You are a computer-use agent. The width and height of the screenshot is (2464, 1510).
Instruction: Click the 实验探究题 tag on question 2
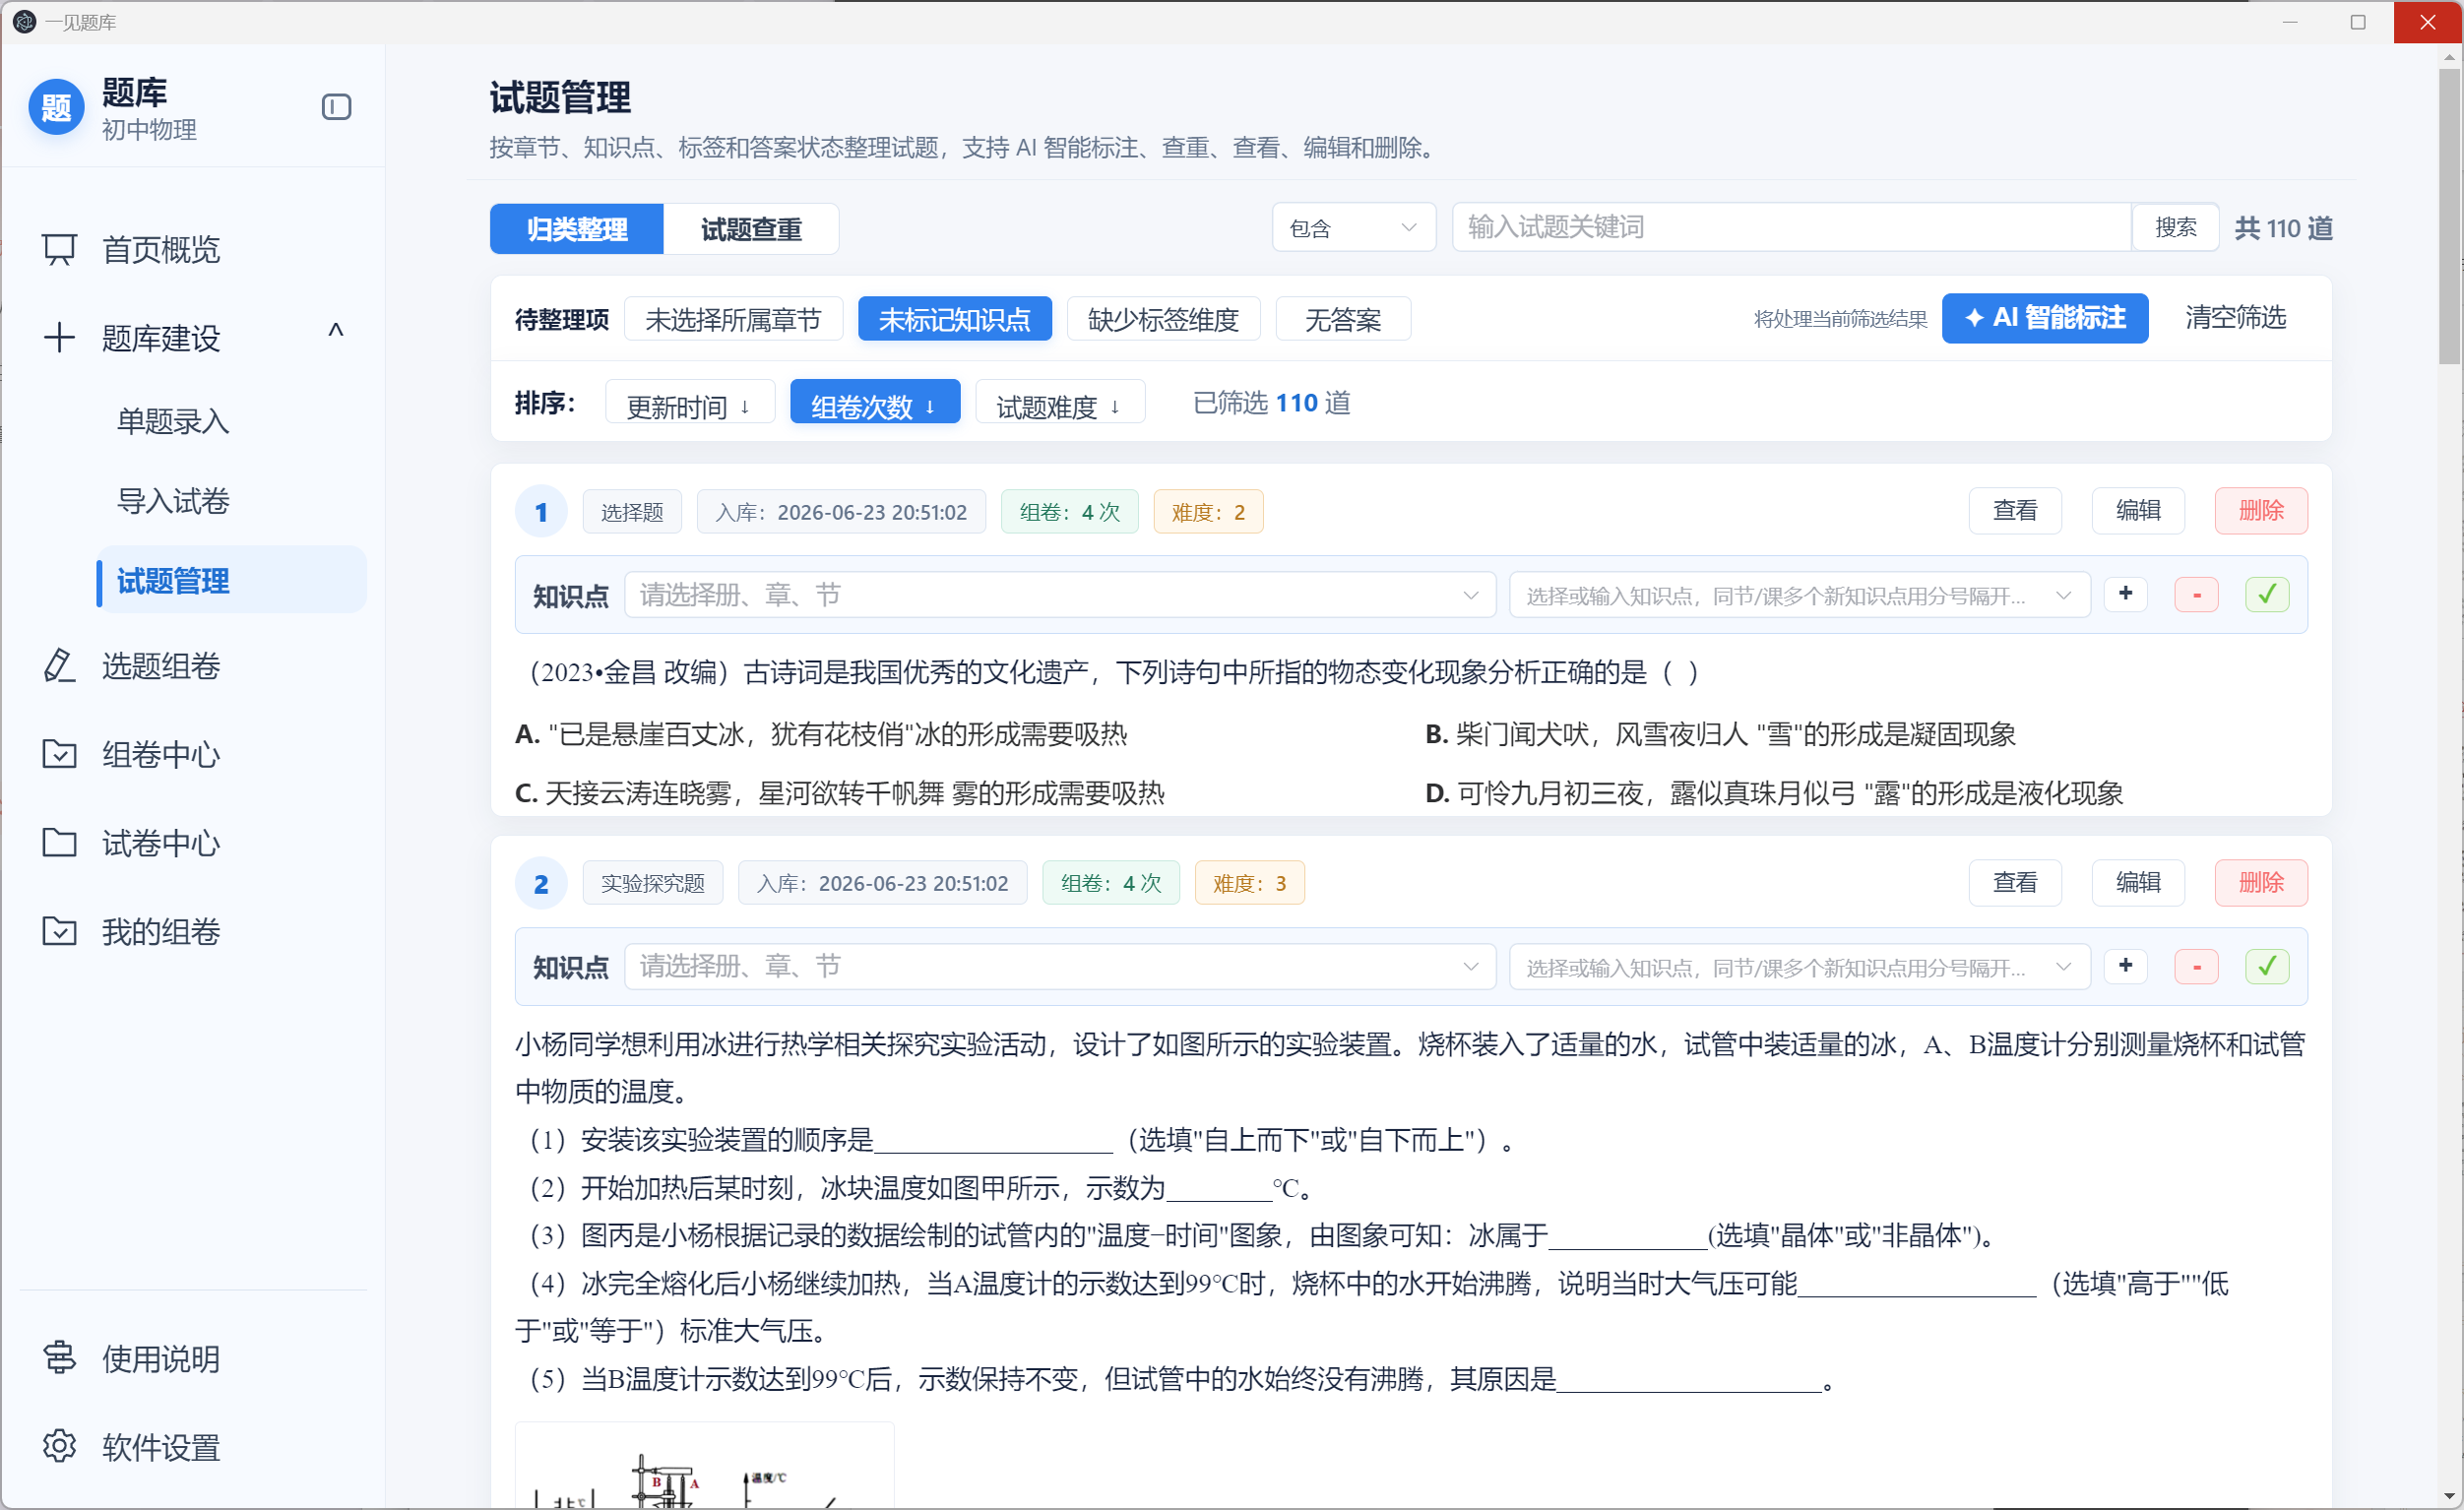653,883
